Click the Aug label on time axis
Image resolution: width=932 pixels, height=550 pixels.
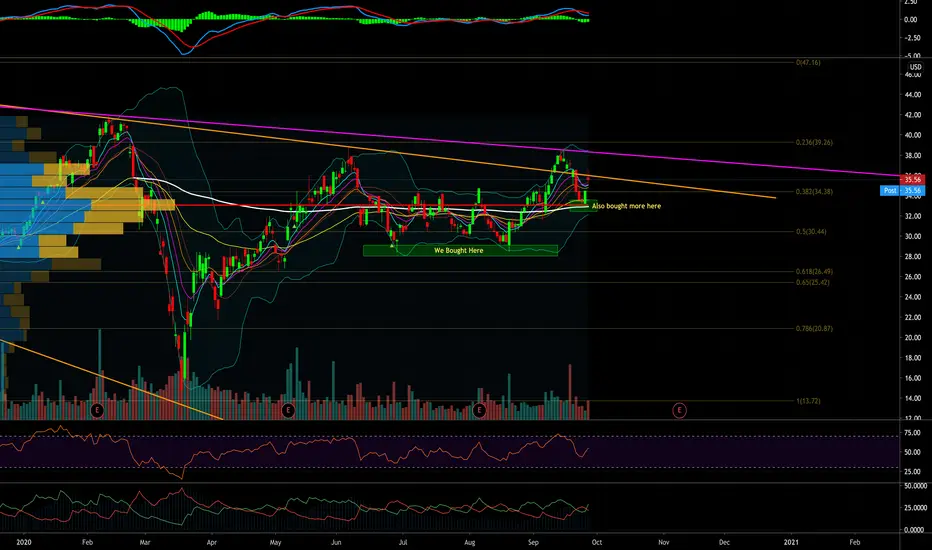pos(470,542)
